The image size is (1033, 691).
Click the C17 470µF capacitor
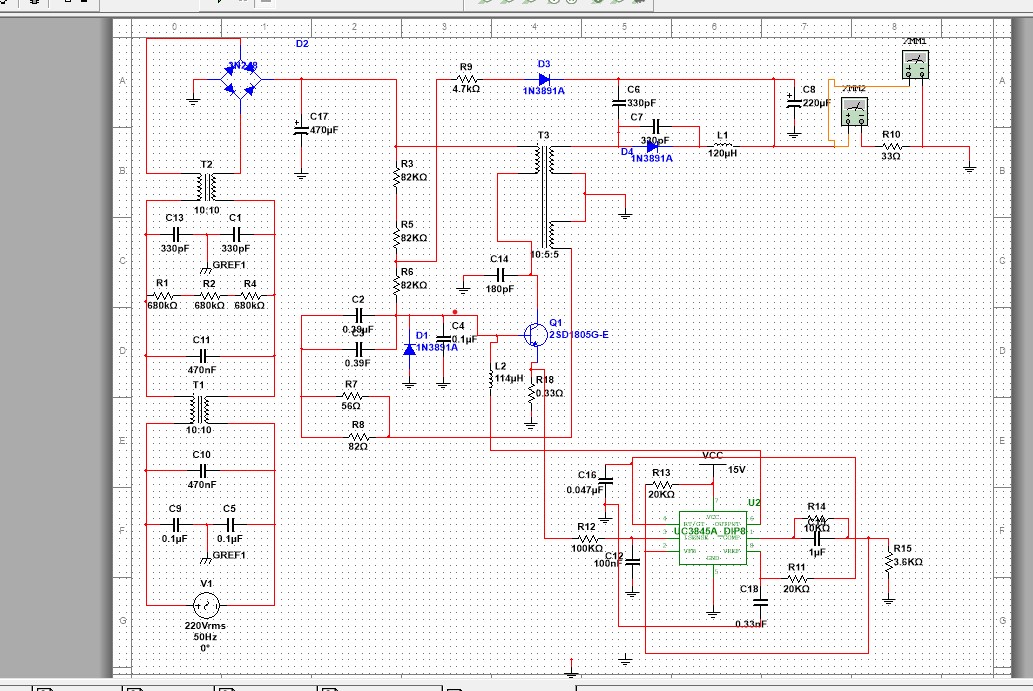pos(301,128)
